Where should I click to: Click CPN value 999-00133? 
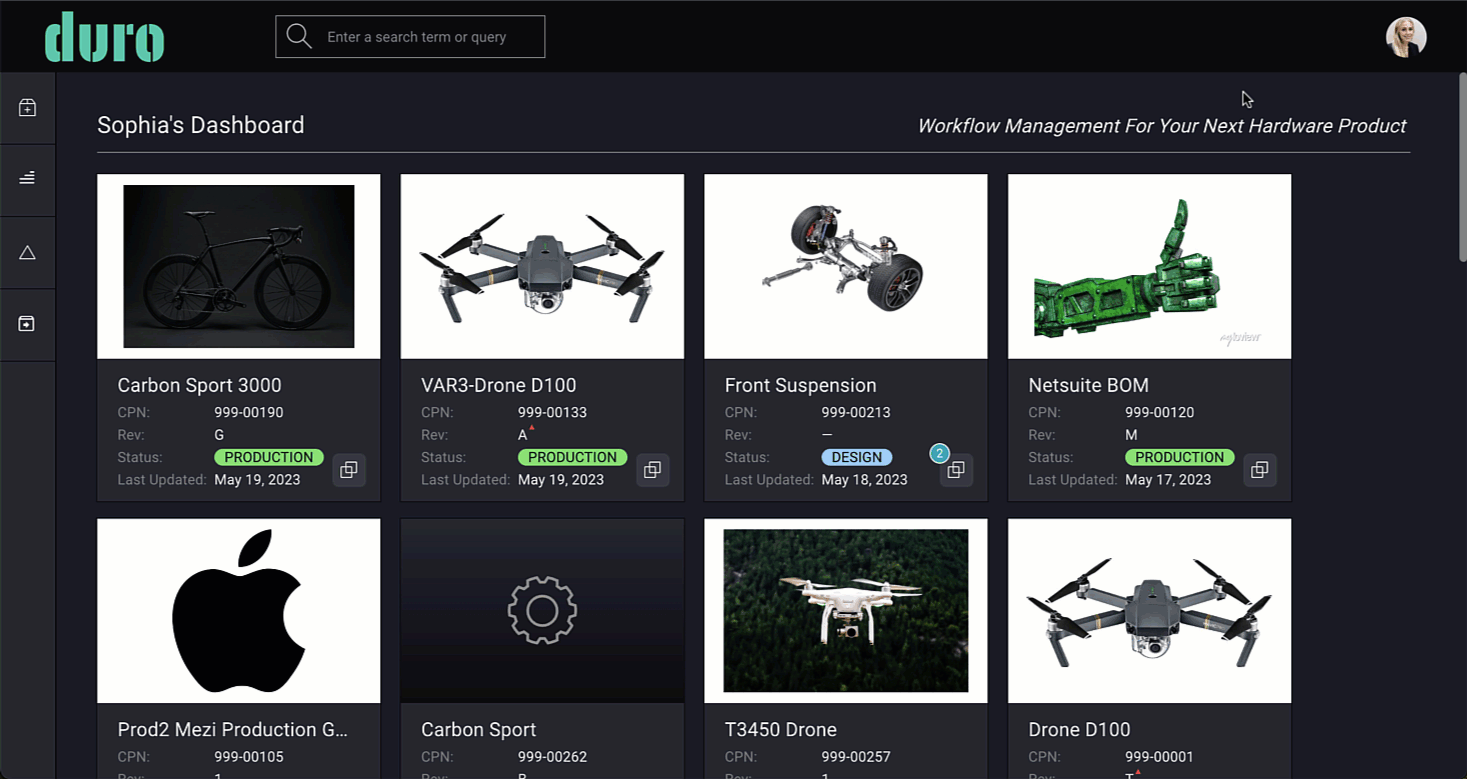(553, 412)
